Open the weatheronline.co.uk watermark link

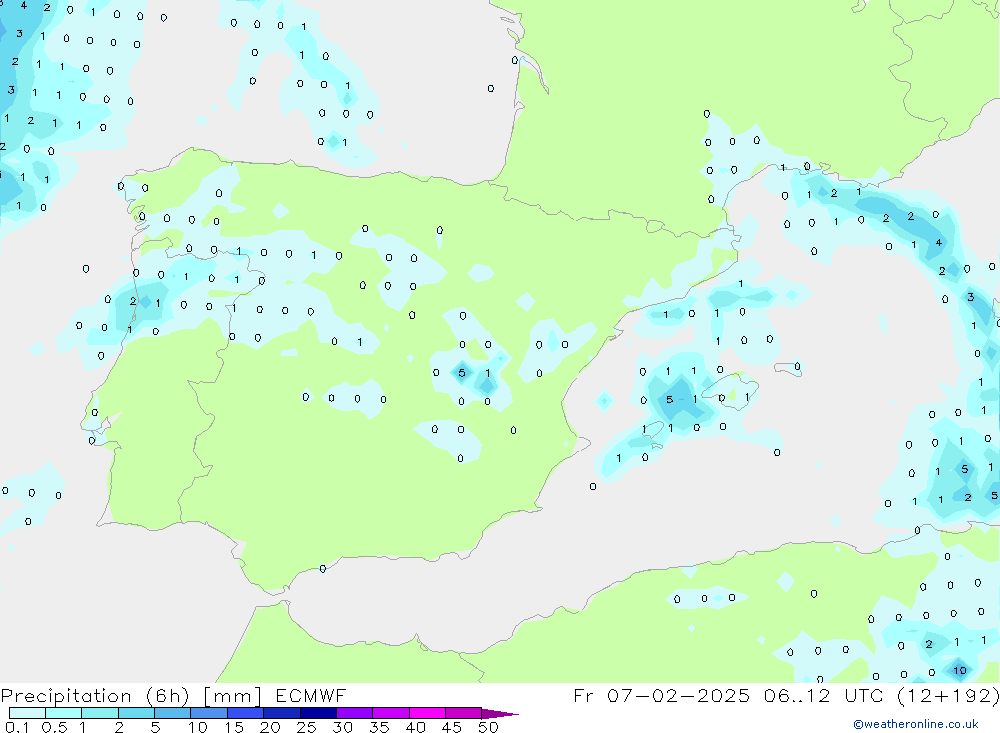(x=915, y=724)
